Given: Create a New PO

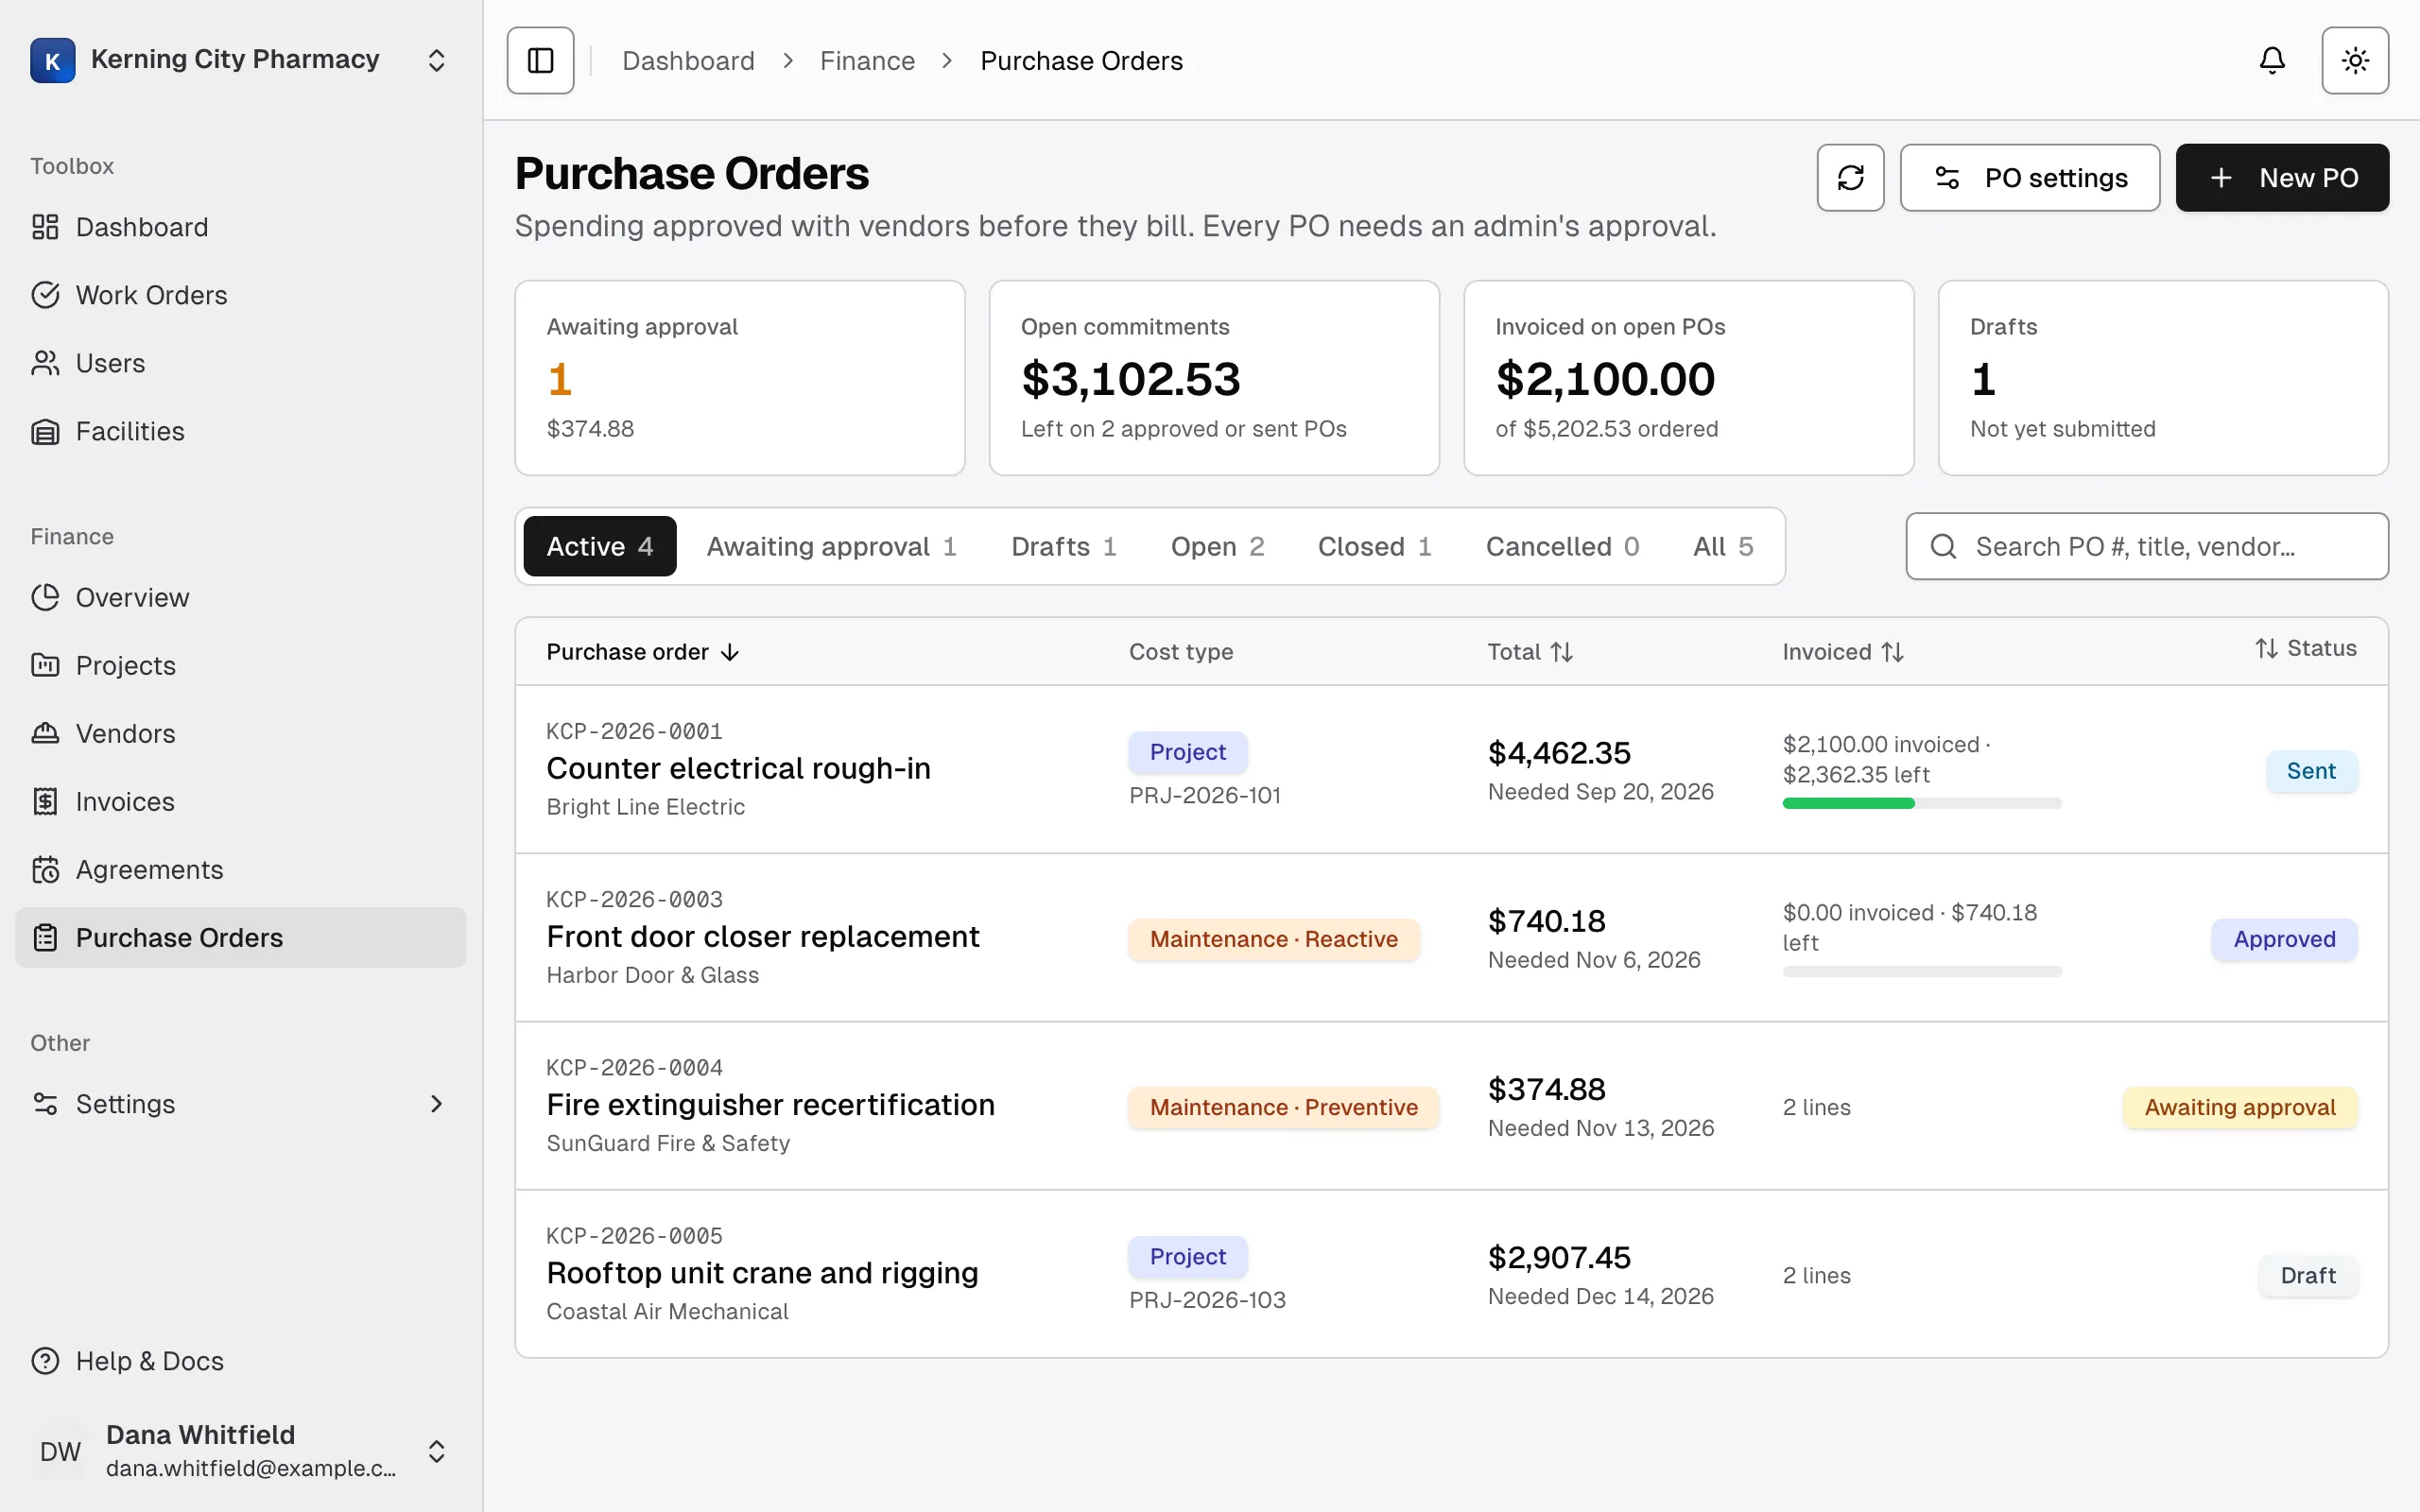Looking at the screenshot, I should 2282,177.
